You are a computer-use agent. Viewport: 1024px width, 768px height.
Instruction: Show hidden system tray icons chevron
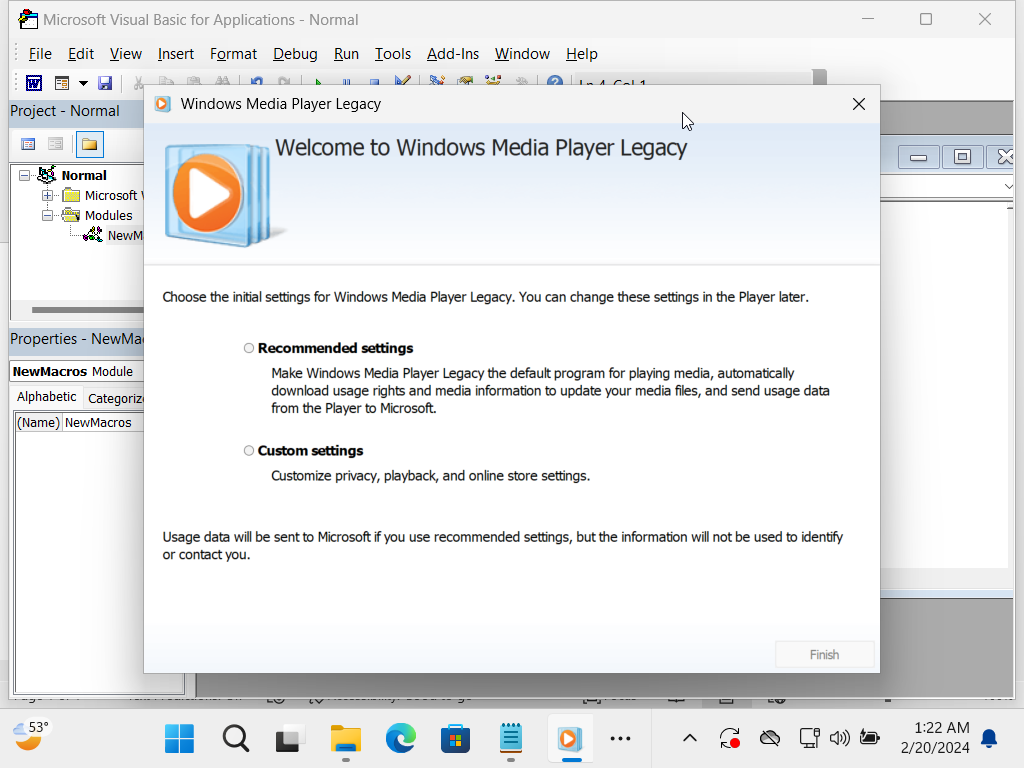(x=690, y=739)
